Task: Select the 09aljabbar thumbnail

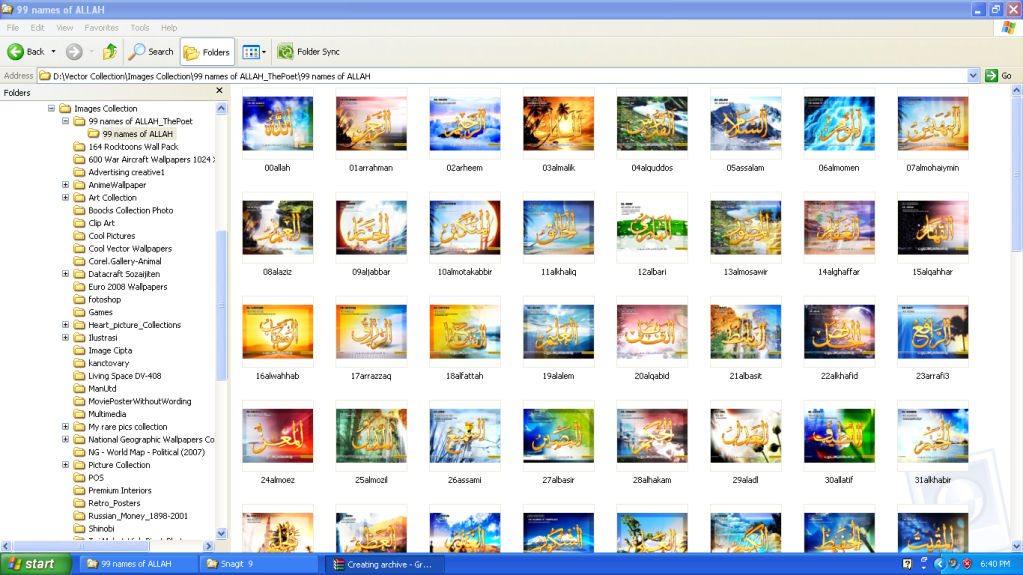Action: (x=371, y=227)
